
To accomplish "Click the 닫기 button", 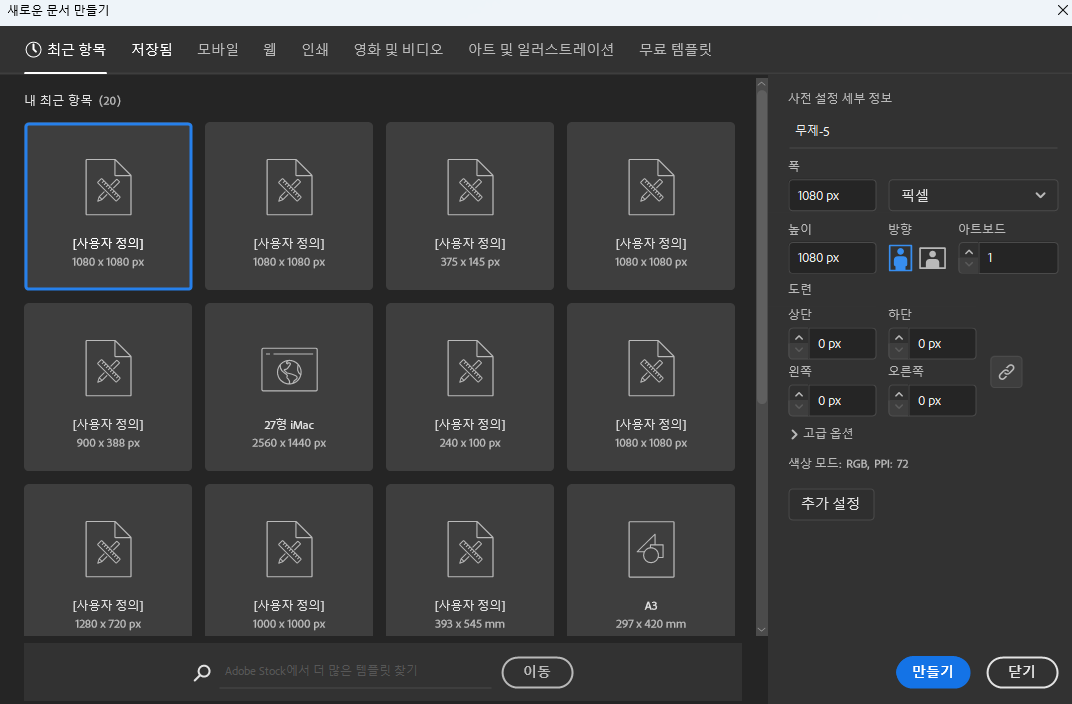I will pos(1022,672).
